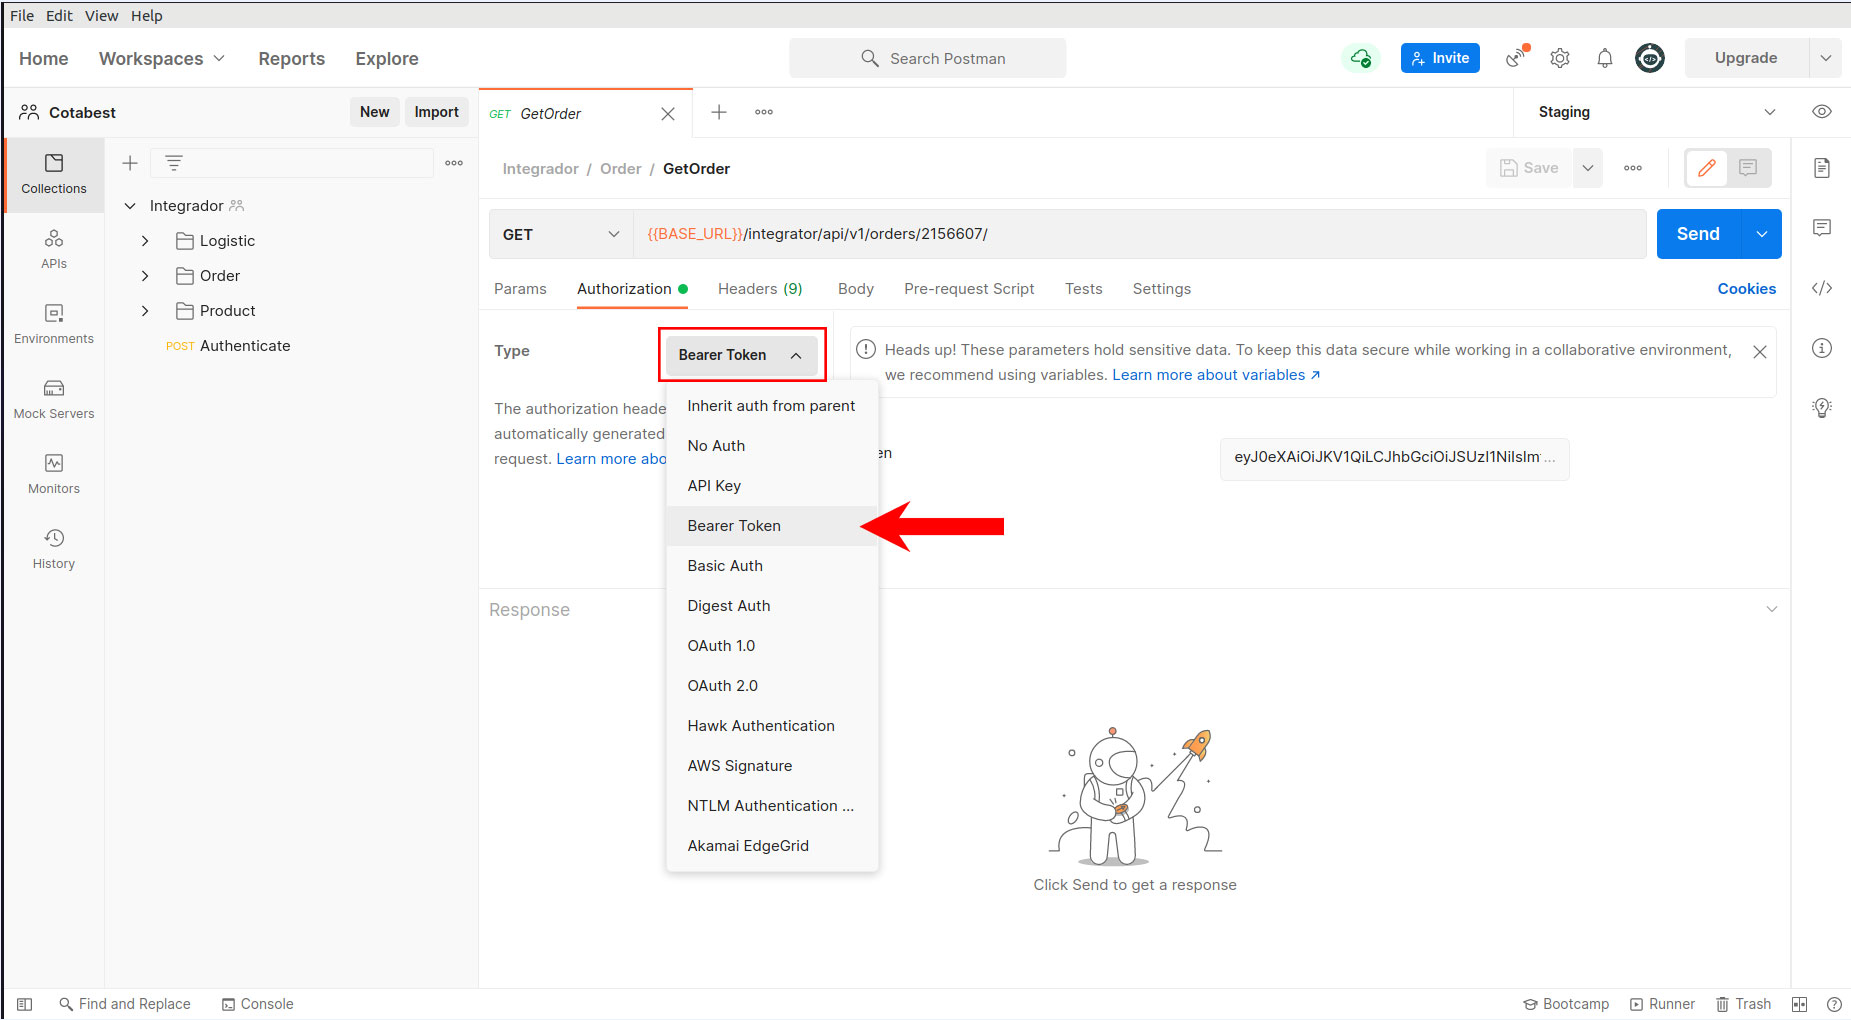Viewport: 1851px width, 1020px height.
Task: Open the Mock Servers panel
Action: [x=54, y=399]
